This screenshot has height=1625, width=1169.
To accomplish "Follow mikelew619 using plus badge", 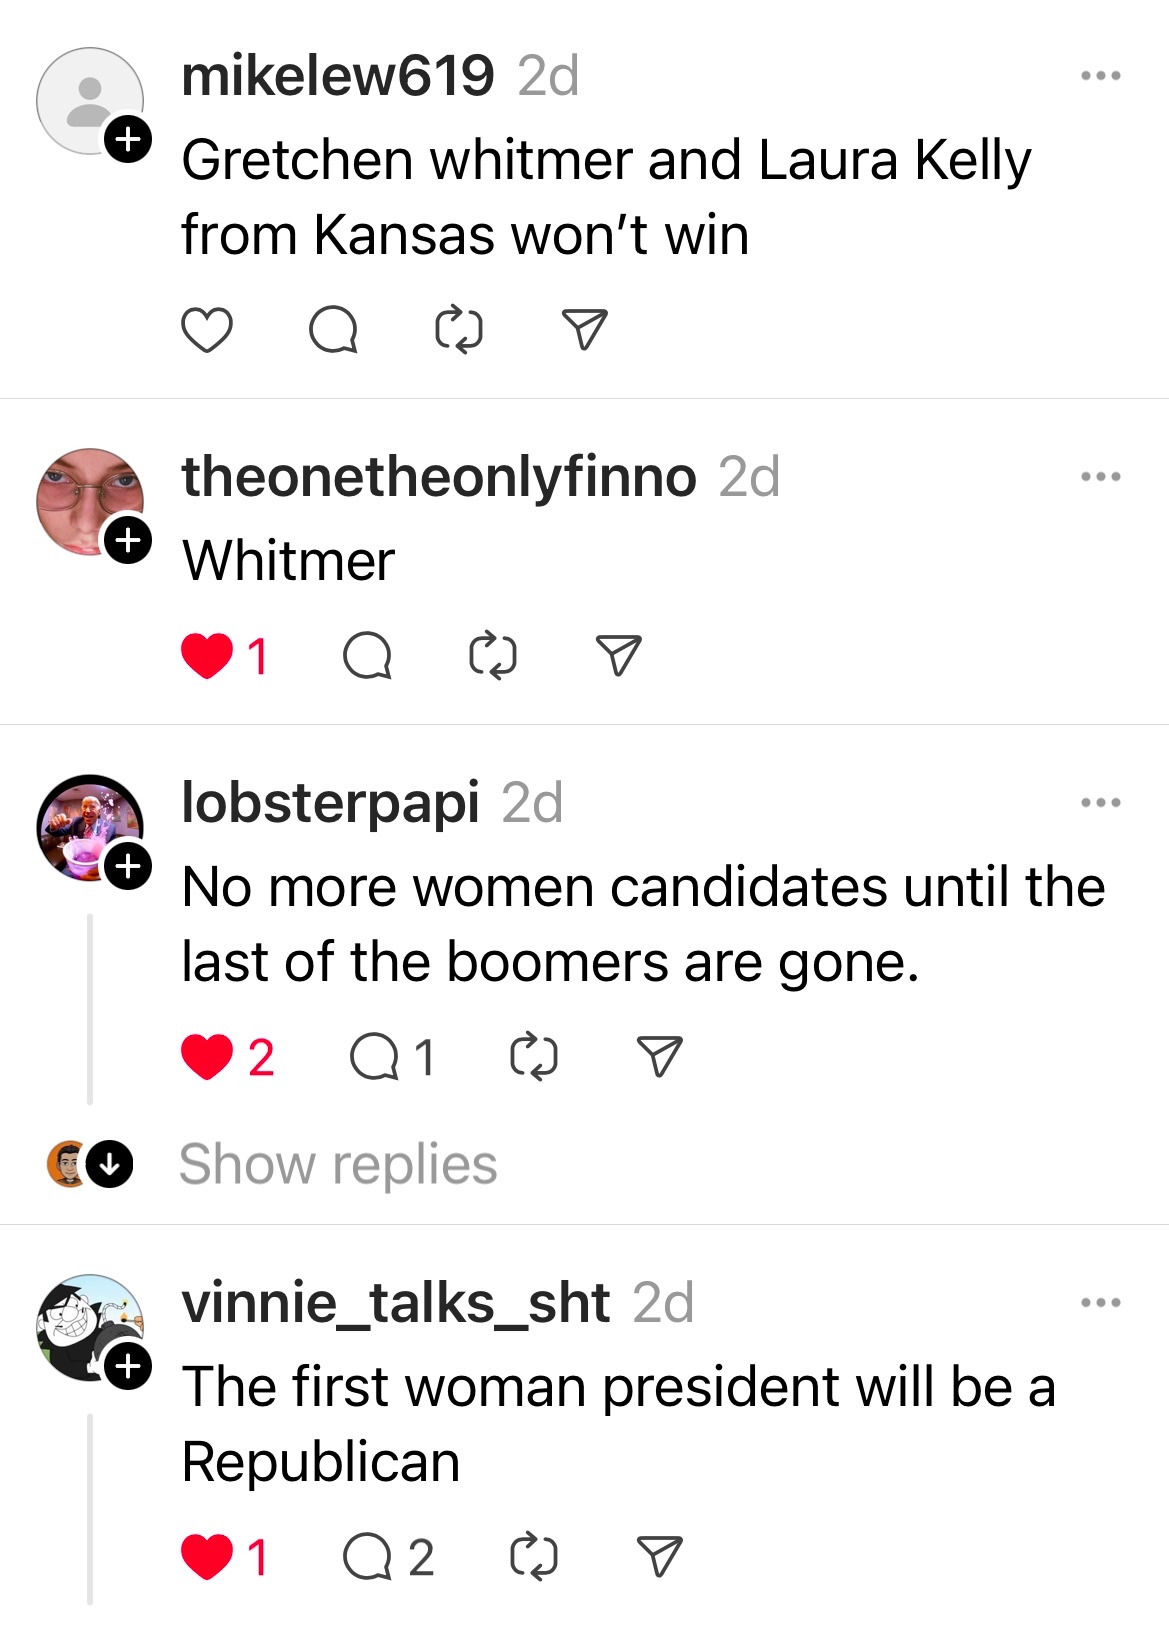I will (x=128, y=139).
